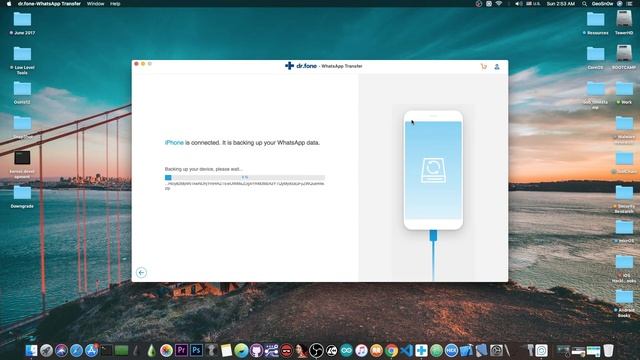Open iTunes from the dock
640x360 pixels.
point(361,350)
